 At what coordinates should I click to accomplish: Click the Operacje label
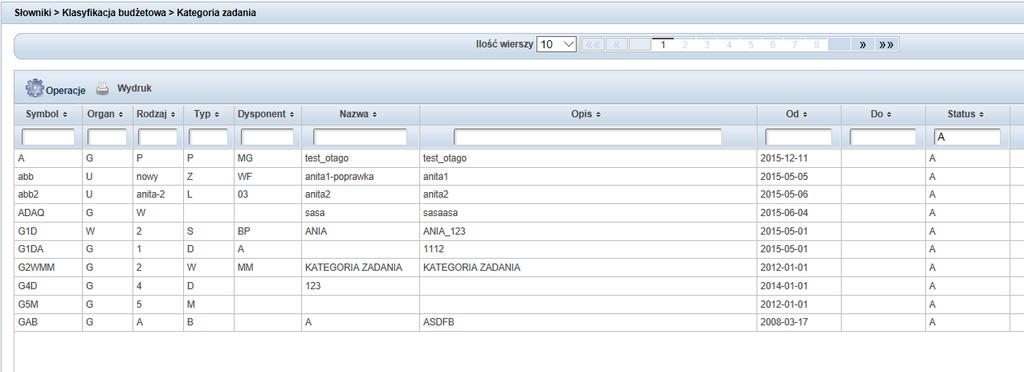point(65,90)
